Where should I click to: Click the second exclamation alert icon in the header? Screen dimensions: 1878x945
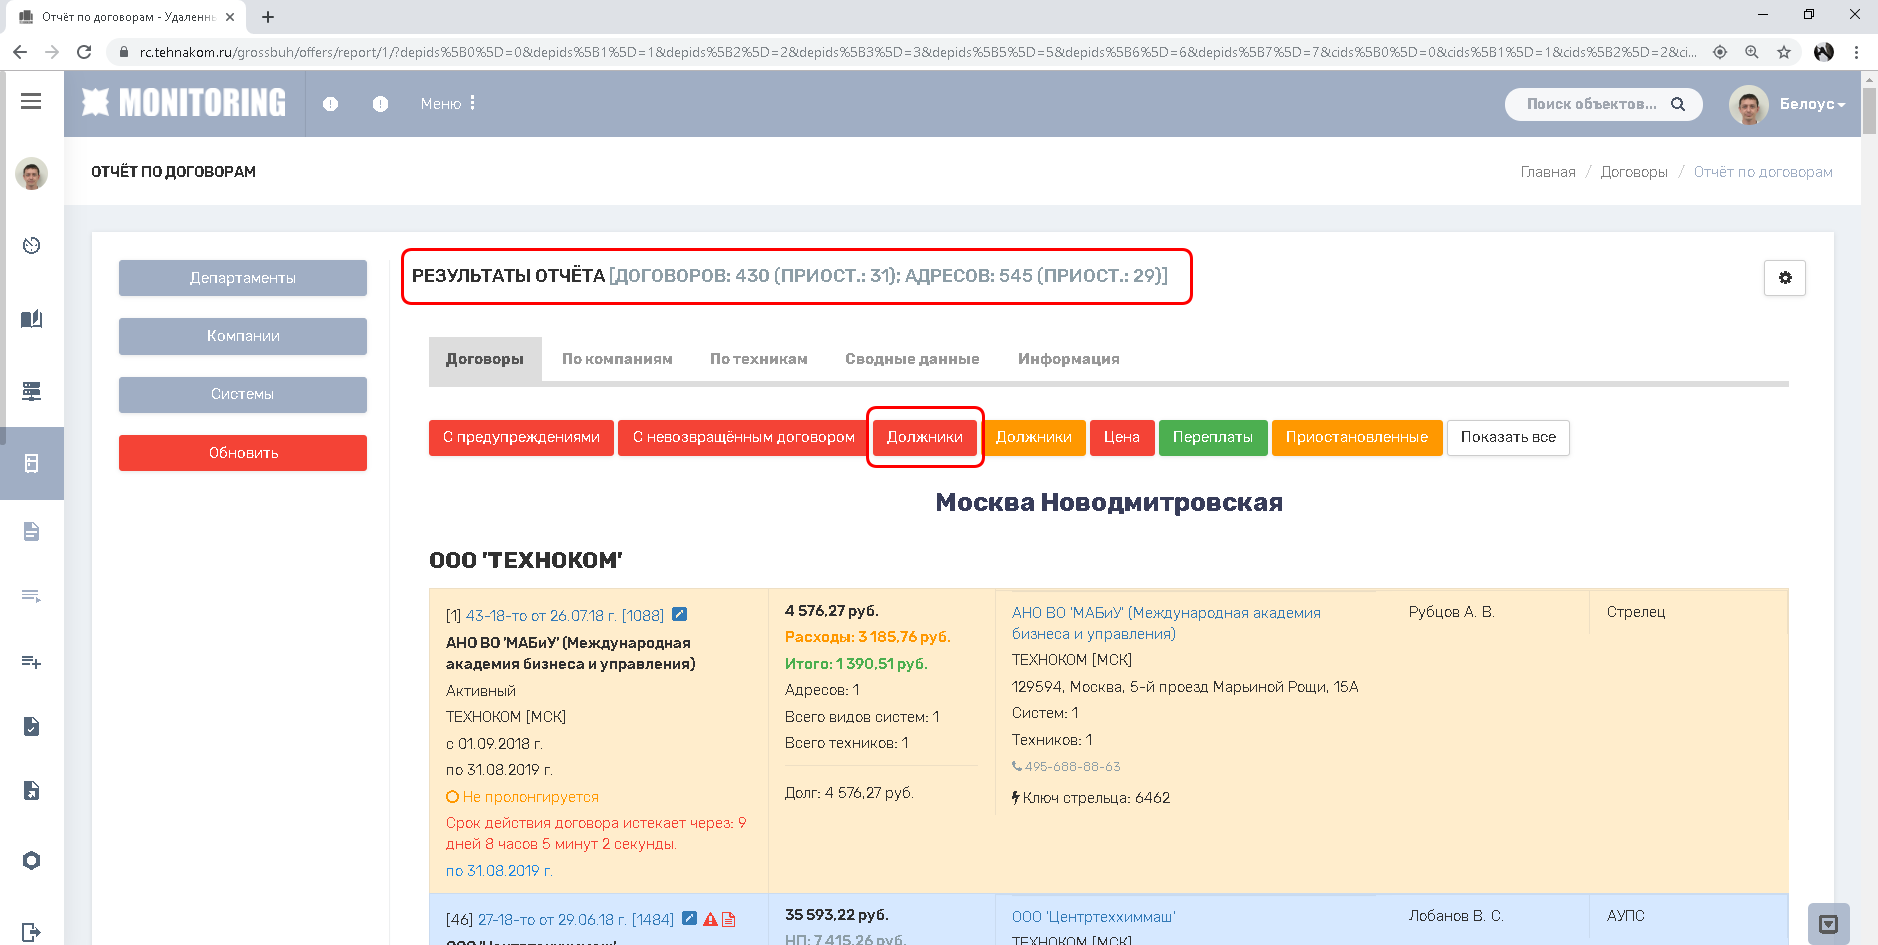(380, 104)
